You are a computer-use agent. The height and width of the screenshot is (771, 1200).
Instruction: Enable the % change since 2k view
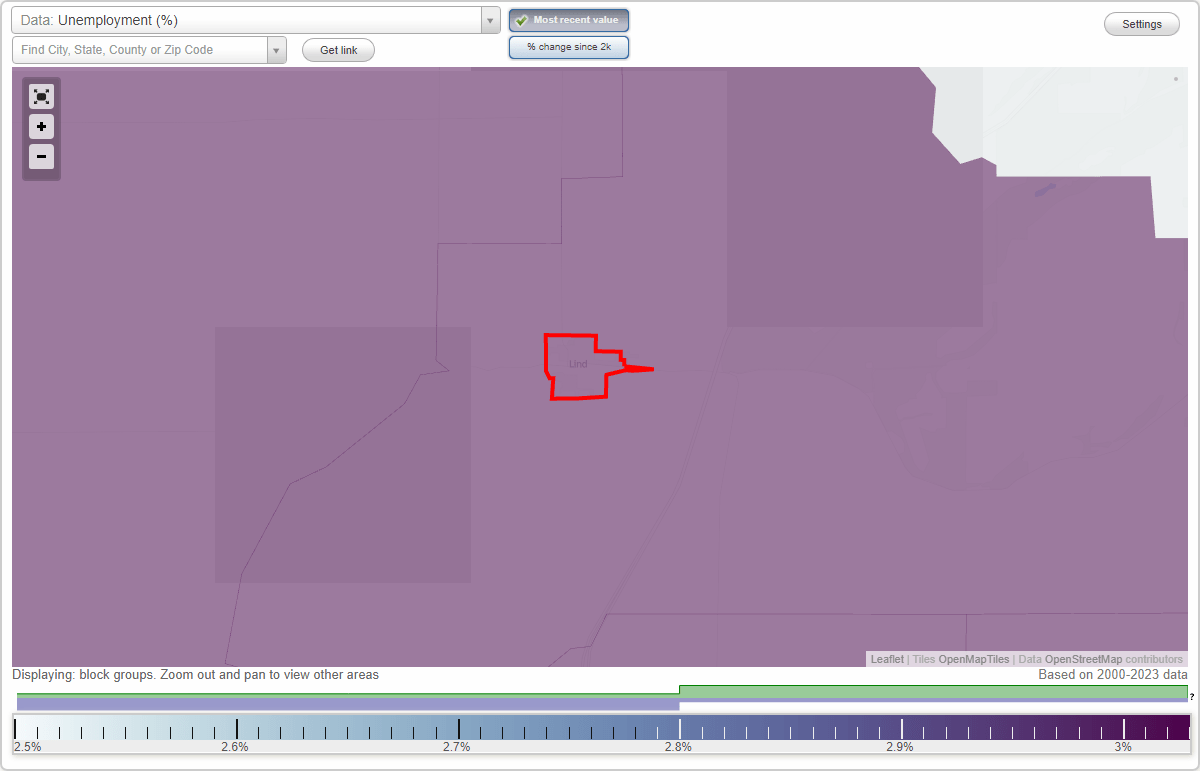pyautogui.click(x=568, y=46)
